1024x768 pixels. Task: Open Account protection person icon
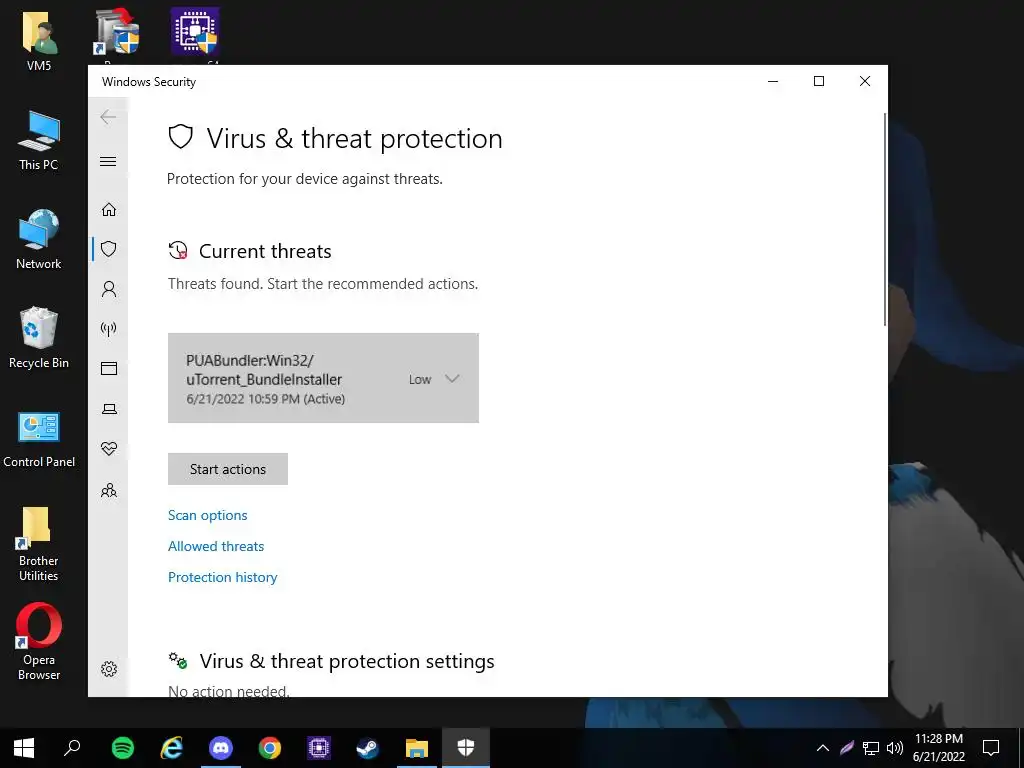tap(109, 289)
